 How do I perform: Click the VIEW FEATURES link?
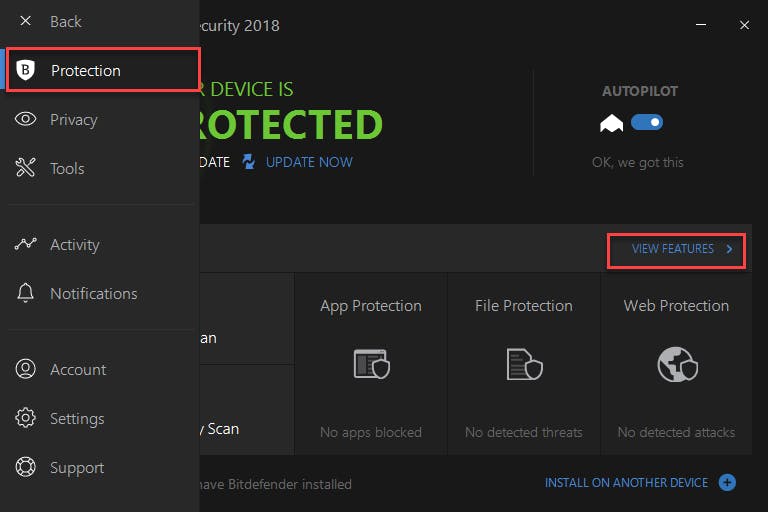(x=672, y=249)
